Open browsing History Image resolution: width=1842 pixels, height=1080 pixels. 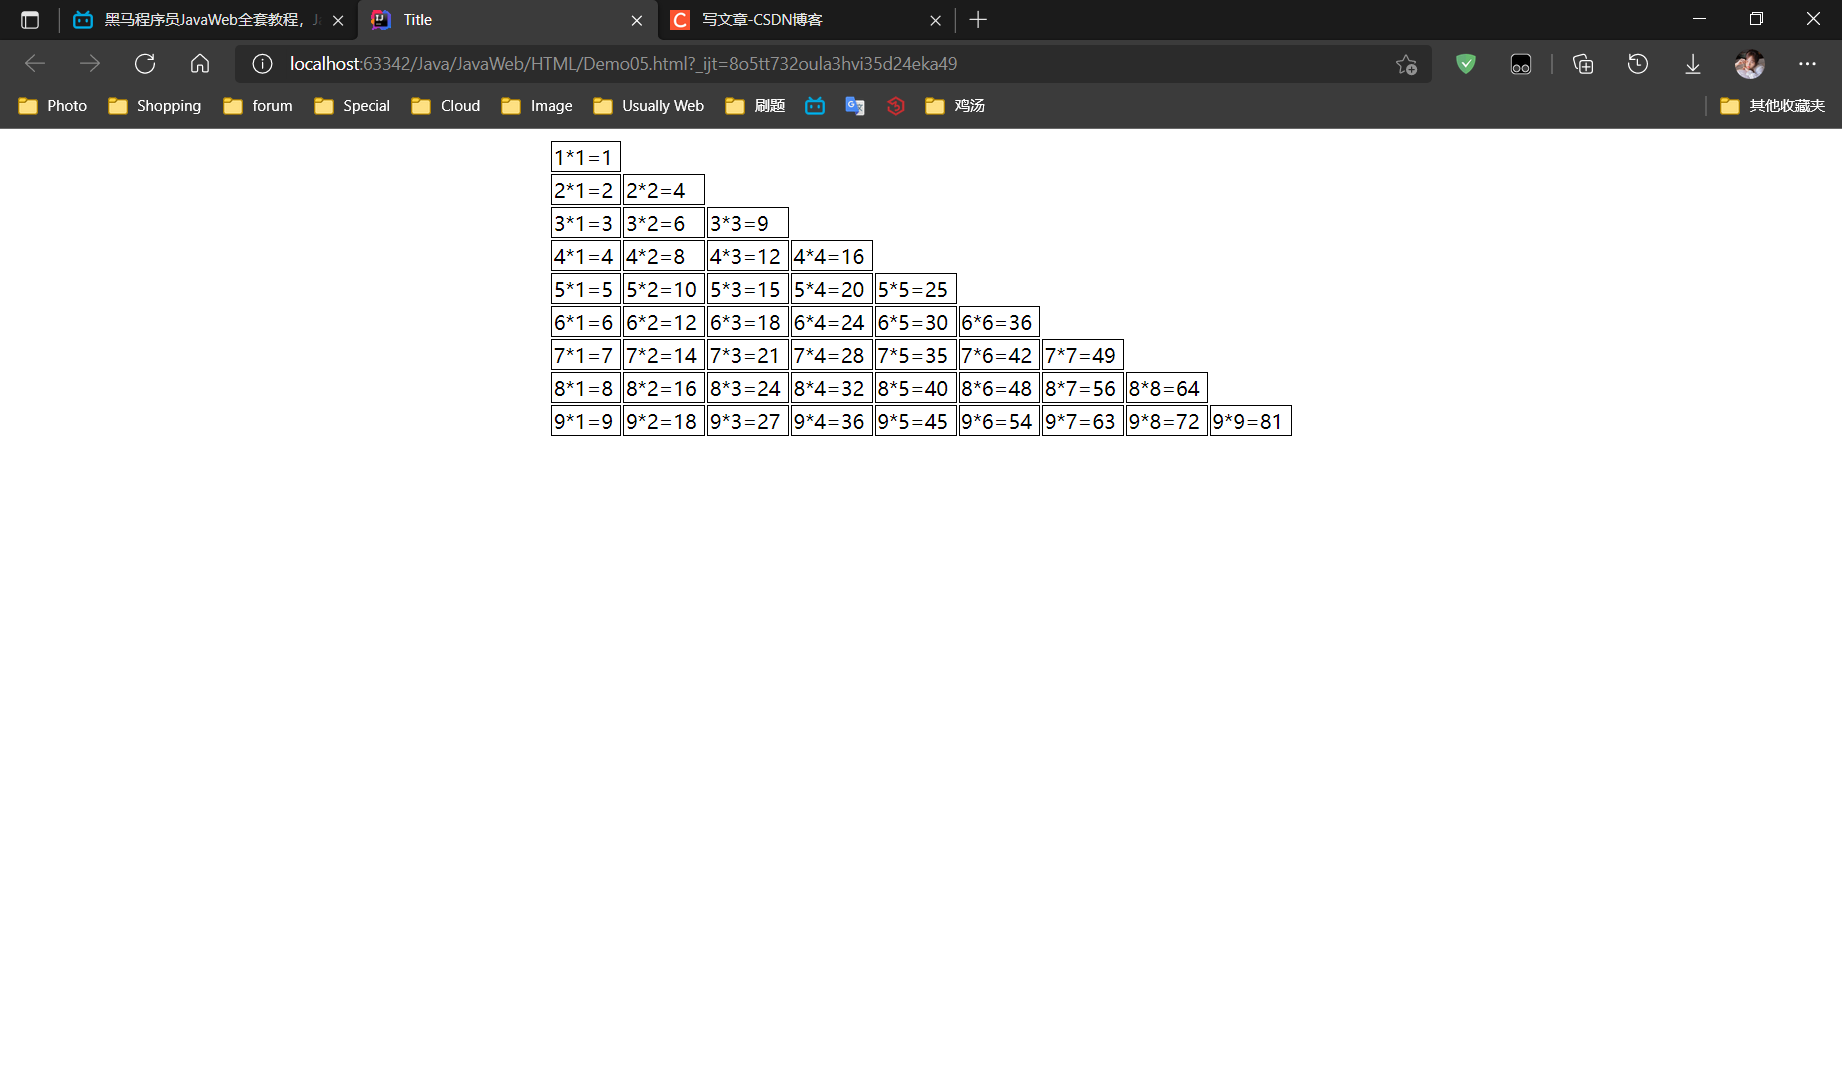coord(1638,64)
